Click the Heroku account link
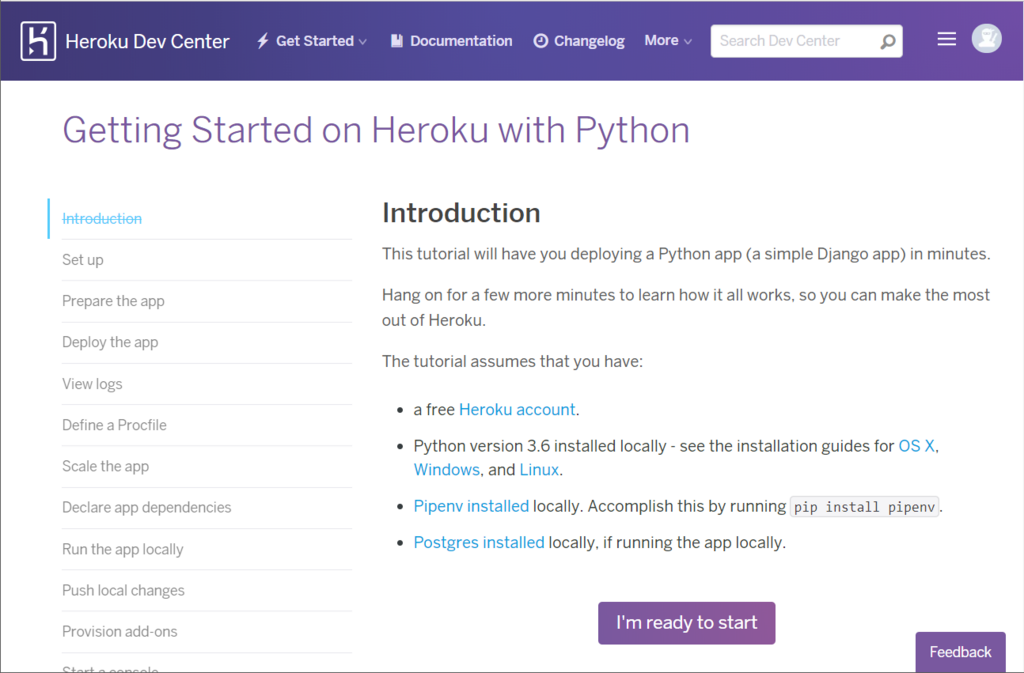Image resolution: width=1024 pixels, height=673 pixels. pyautogui.click(x=517, y=410)
